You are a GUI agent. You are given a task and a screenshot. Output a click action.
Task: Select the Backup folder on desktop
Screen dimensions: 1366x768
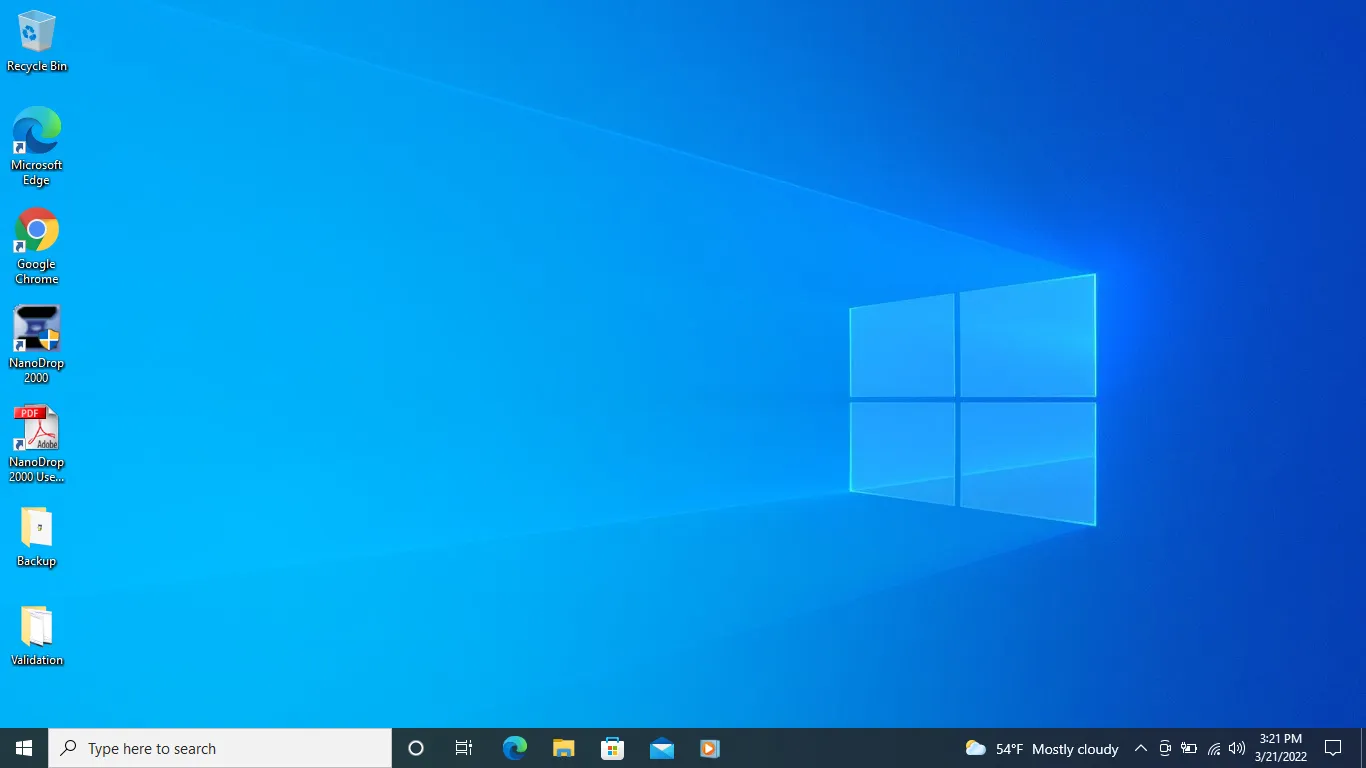coord(37,537)
